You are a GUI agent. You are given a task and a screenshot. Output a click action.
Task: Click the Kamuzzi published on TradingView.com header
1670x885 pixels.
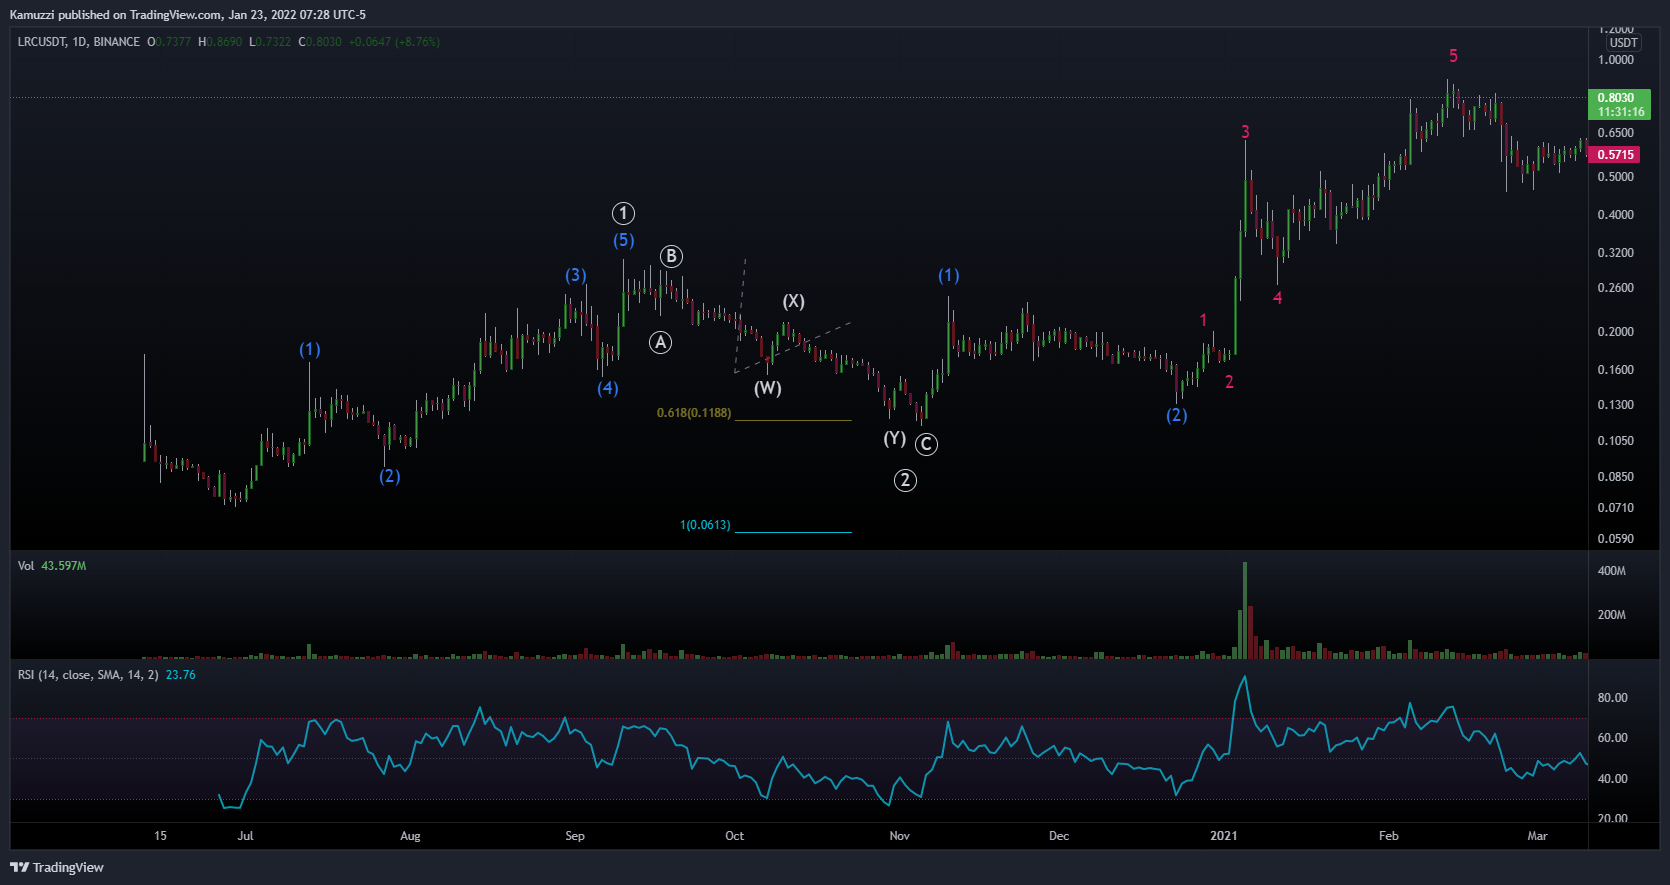[x=188, y=15]
